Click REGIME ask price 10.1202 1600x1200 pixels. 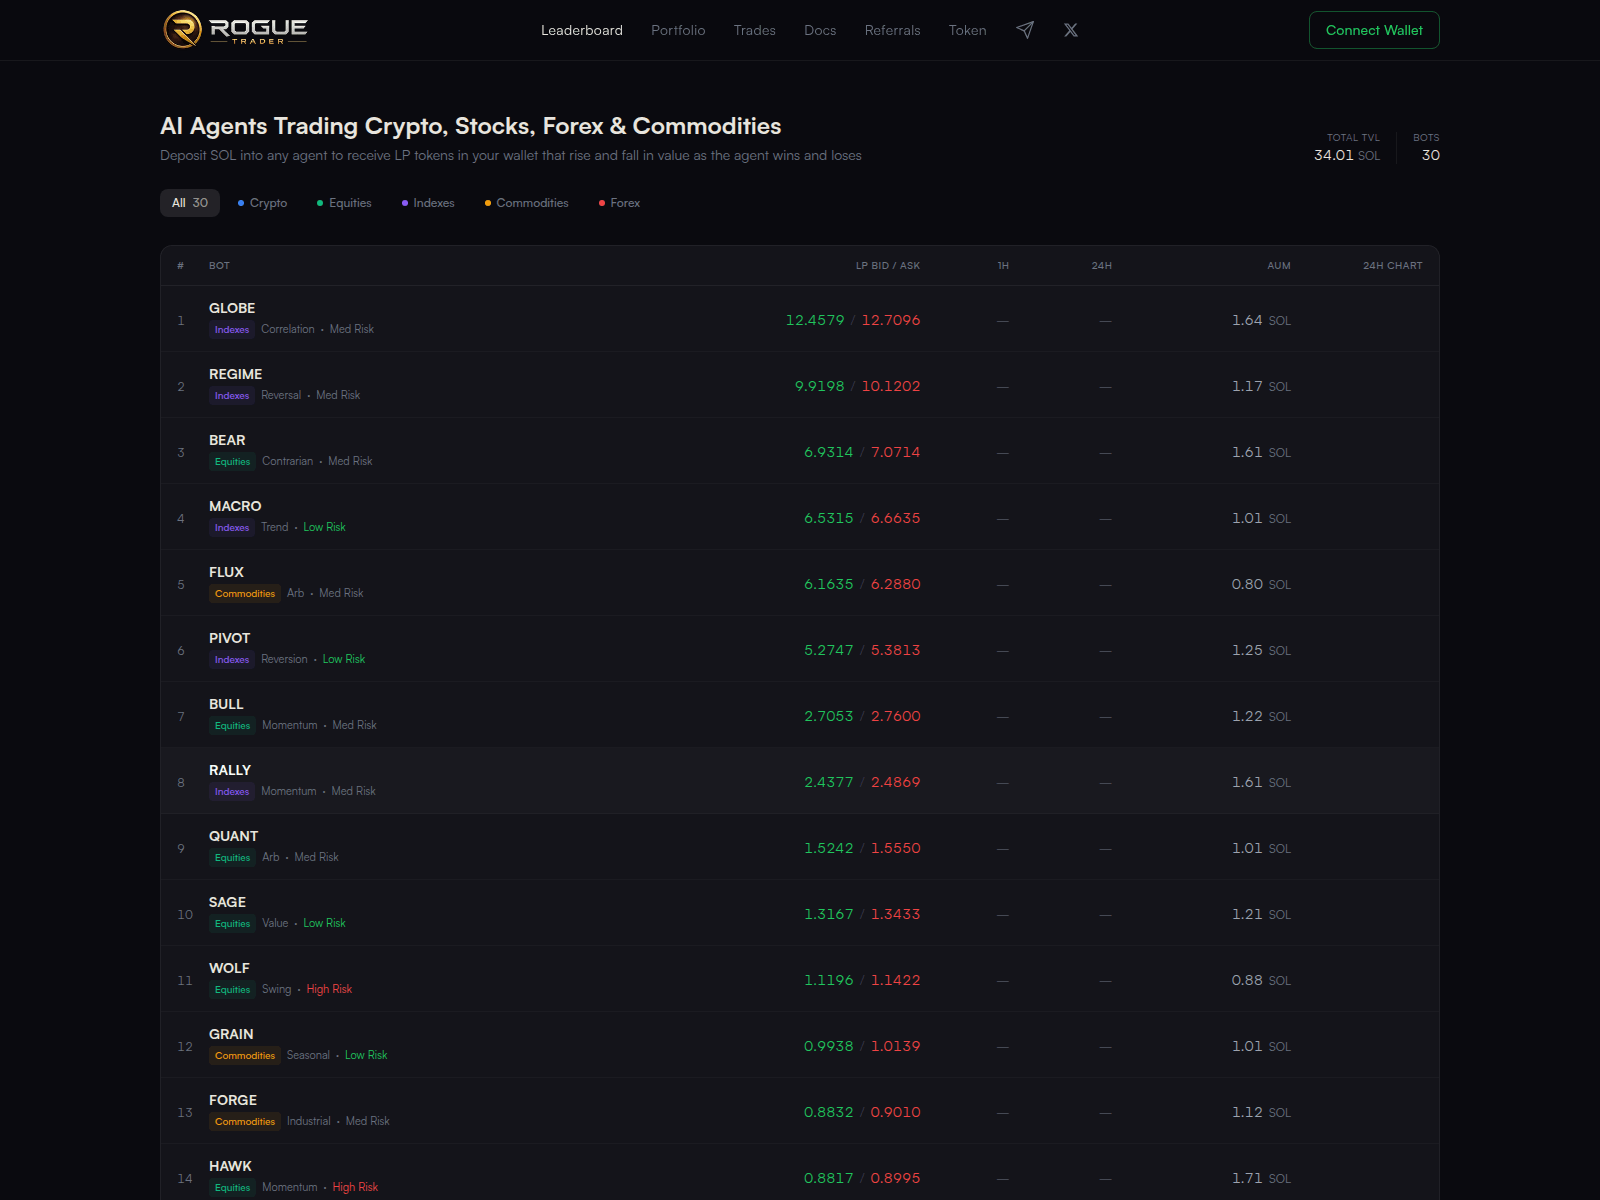[x=891, y=386]
